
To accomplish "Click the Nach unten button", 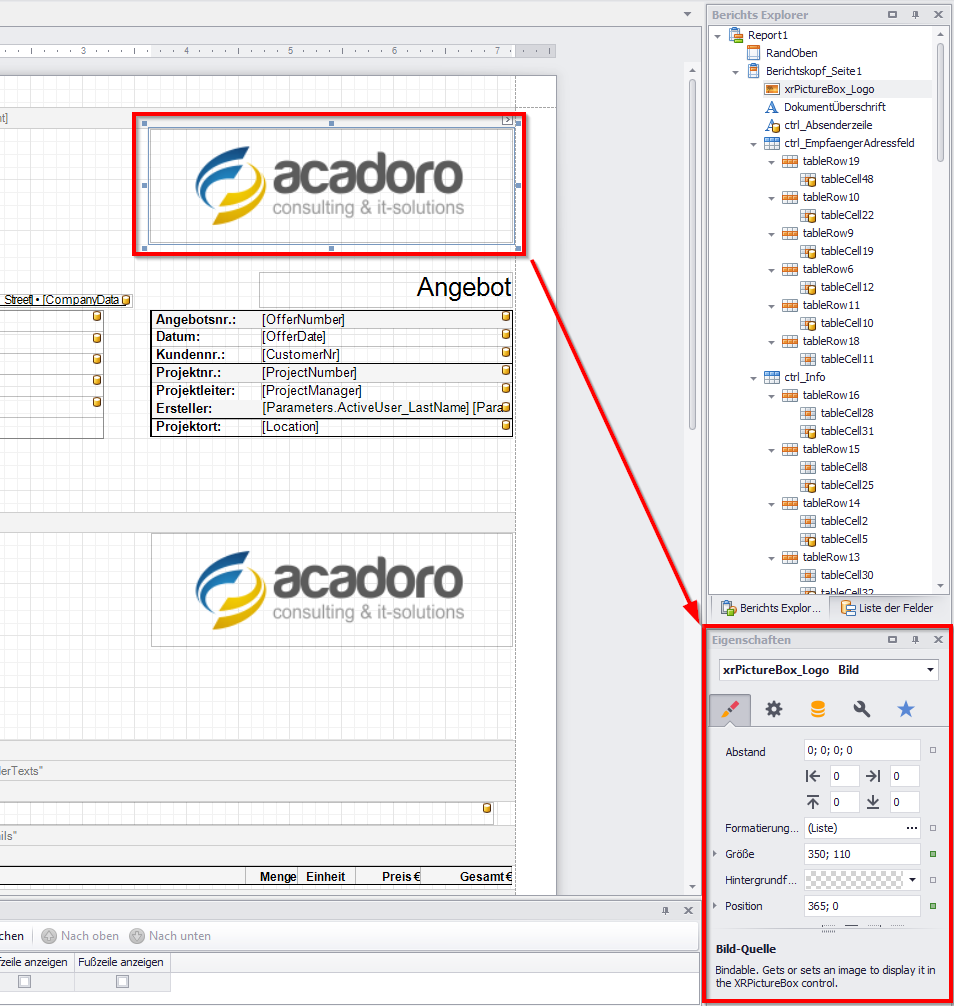I will tap(170, 936).
